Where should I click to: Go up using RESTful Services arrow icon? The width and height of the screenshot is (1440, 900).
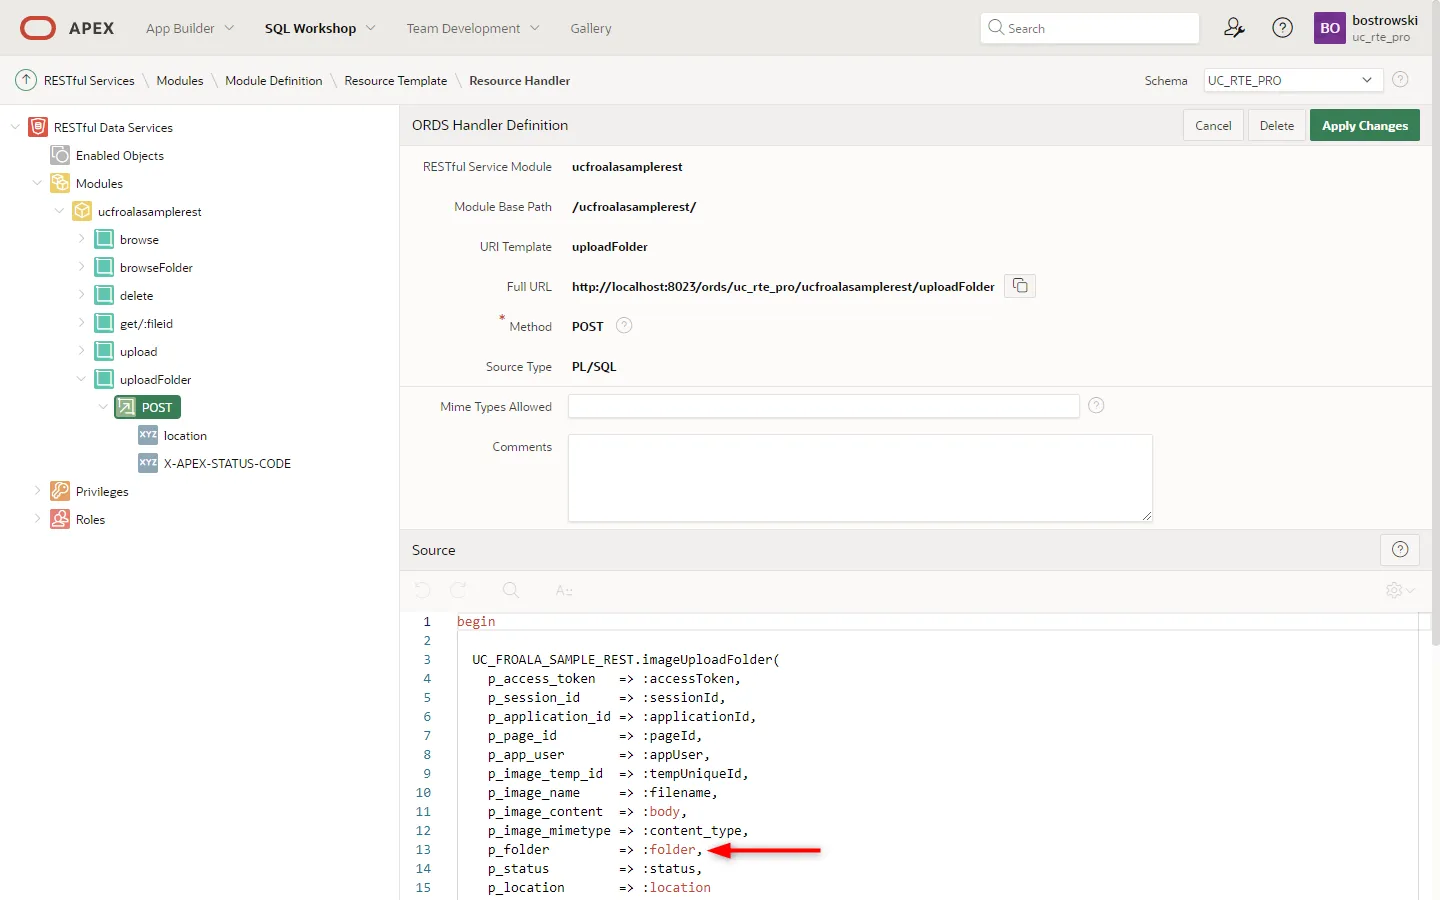(26, 80)
